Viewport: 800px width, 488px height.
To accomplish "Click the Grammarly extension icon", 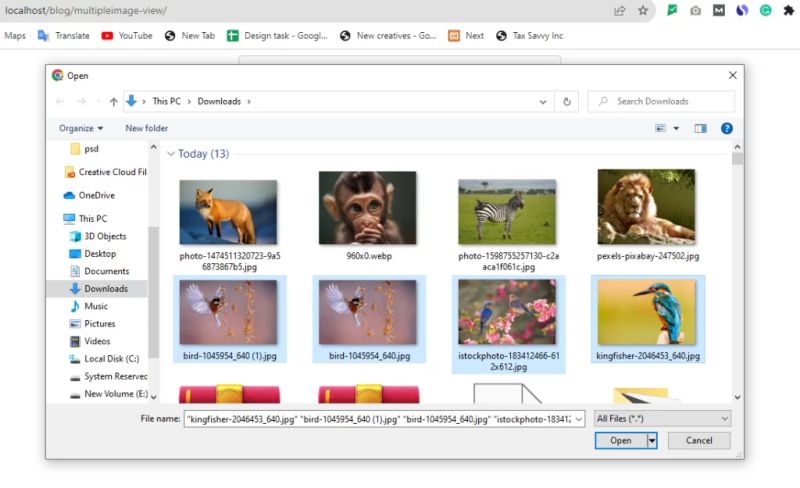I will 765,10.
